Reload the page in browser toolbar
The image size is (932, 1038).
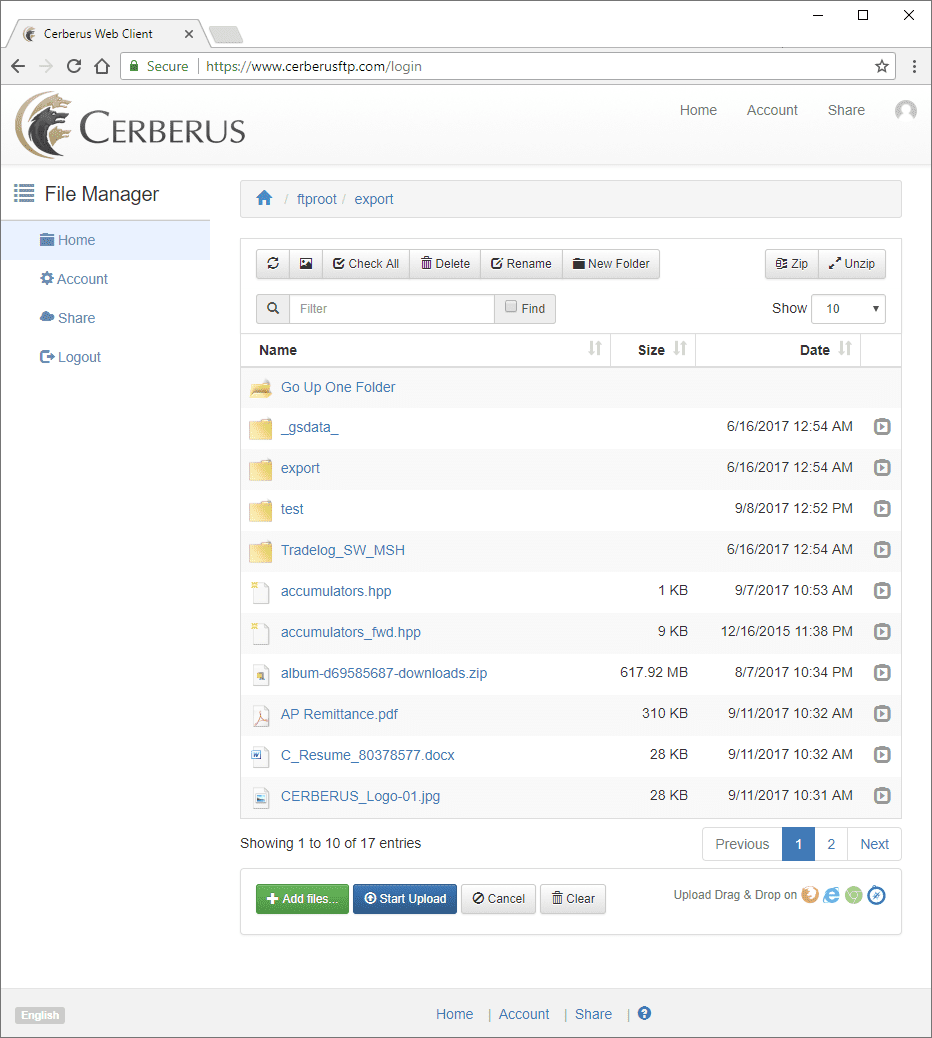74,66
